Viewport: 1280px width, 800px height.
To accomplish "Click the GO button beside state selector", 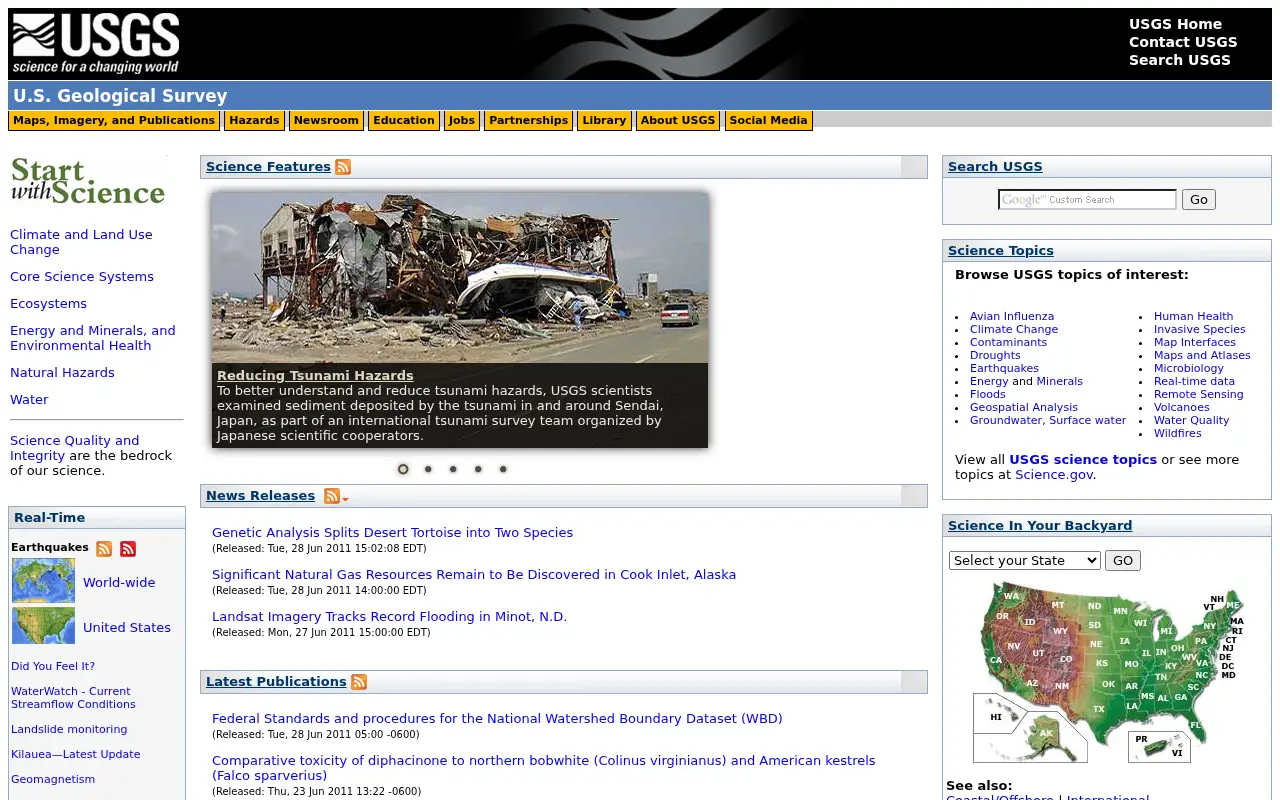I will pos(1123,561).
